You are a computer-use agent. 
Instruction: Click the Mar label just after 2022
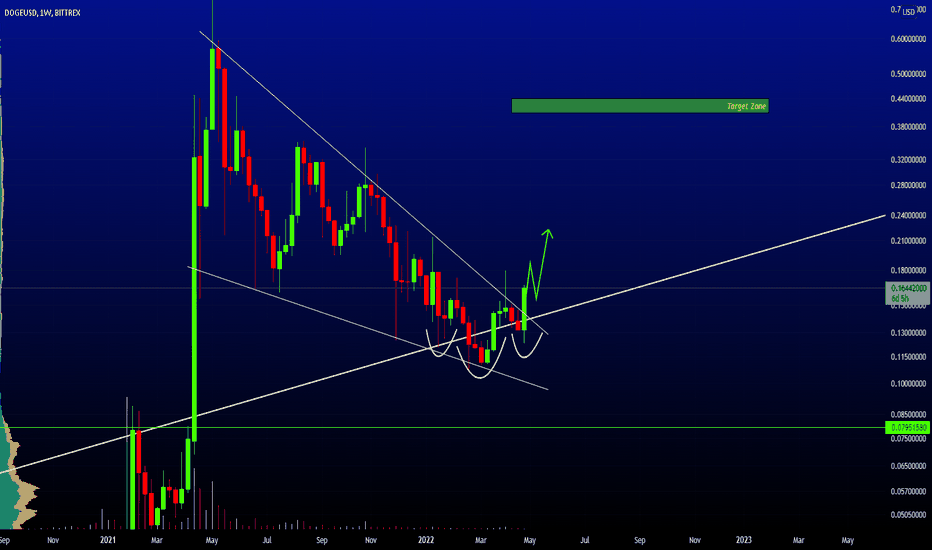click(x=480, y=540)
